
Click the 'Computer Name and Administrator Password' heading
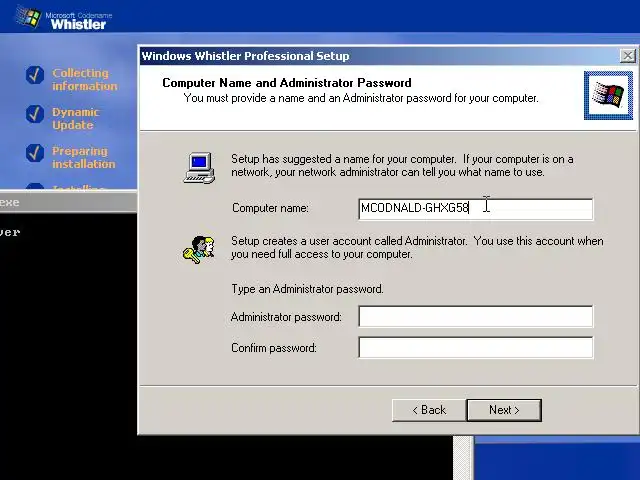click(287, 83)
